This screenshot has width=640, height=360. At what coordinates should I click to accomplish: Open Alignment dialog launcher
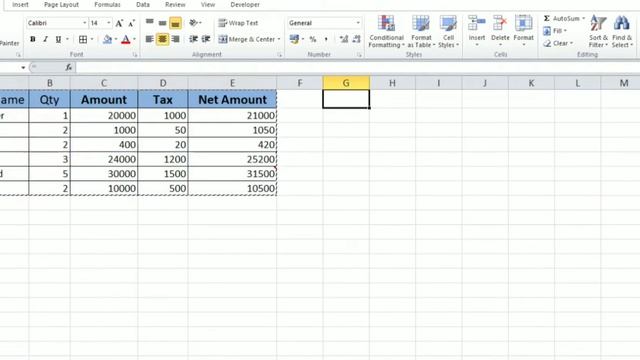(x=280, y=55)
